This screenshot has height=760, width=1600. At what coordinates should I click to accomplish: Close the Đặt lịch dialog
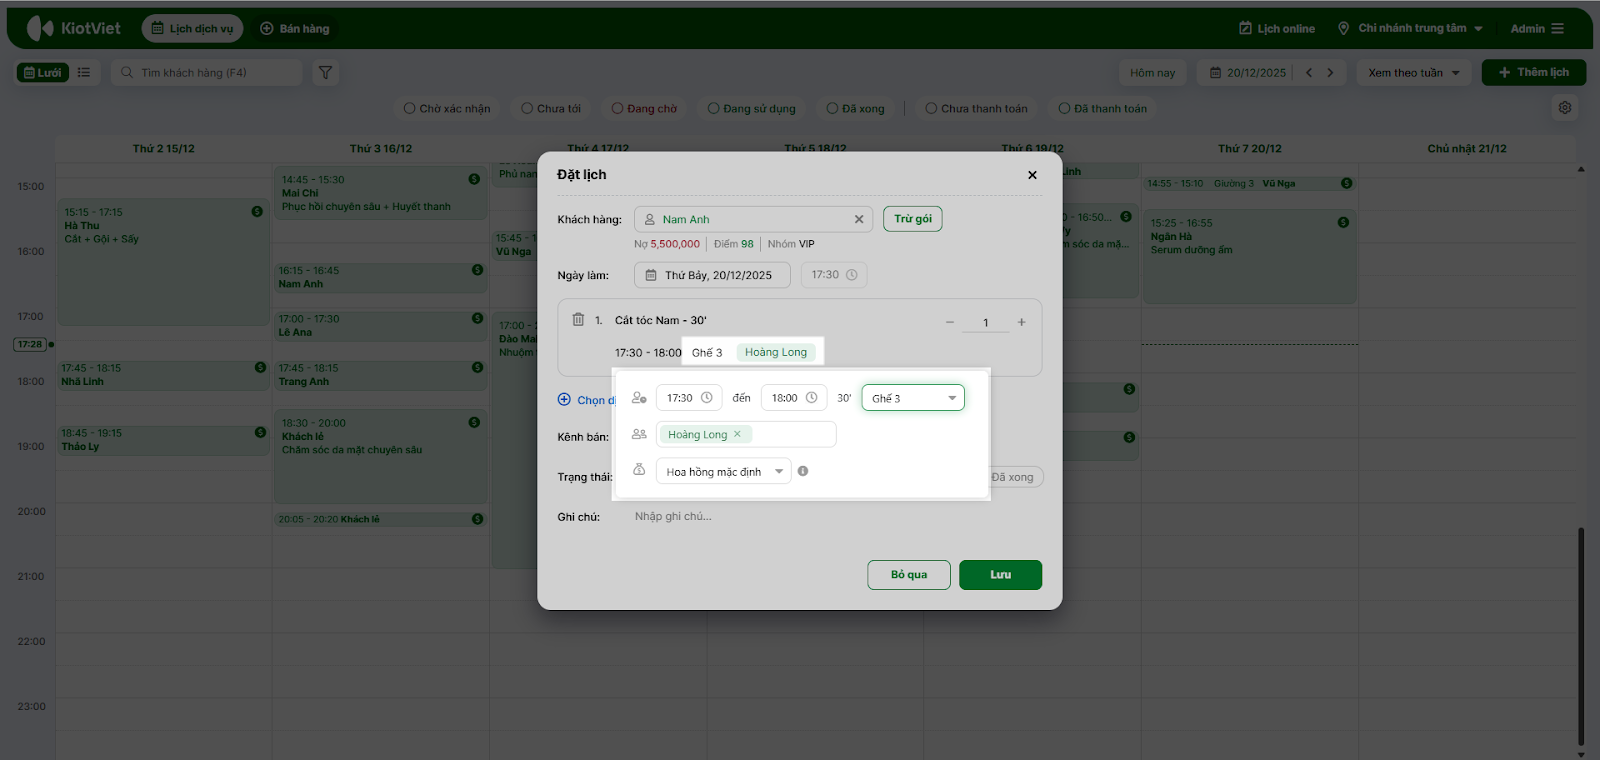pos(1032,175)
